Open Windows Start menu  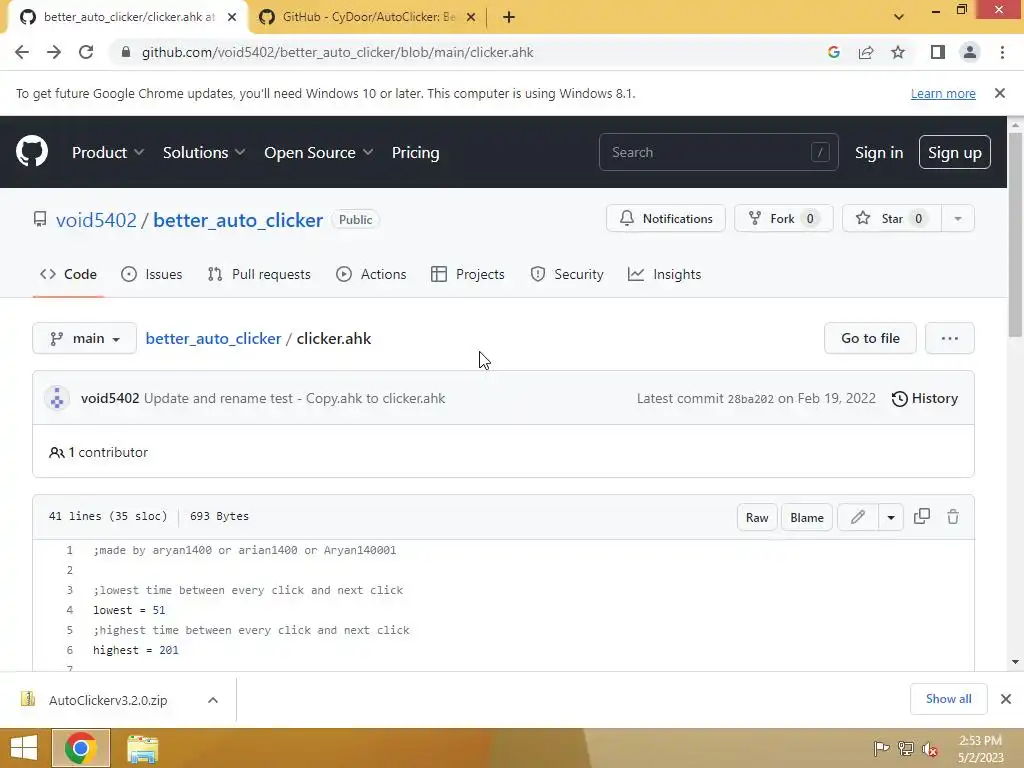tap(24, 748)
